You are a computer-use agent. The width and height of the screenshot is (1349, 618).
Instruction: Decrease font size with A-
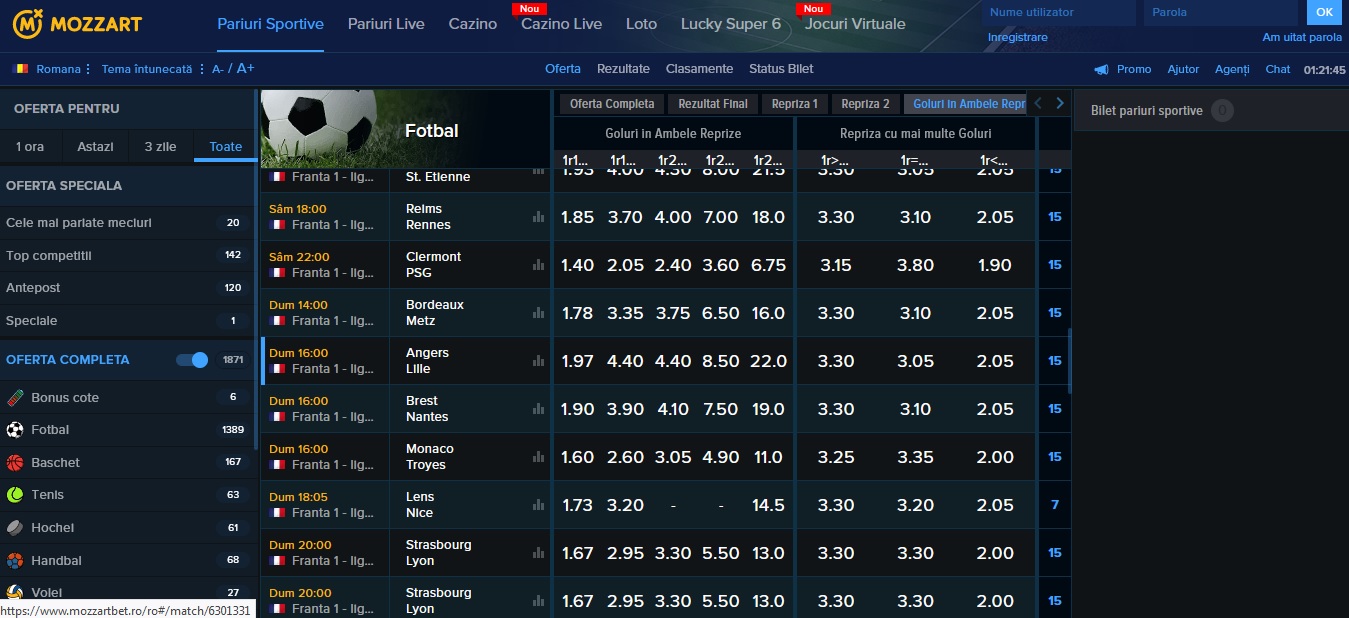click(218, 69)
